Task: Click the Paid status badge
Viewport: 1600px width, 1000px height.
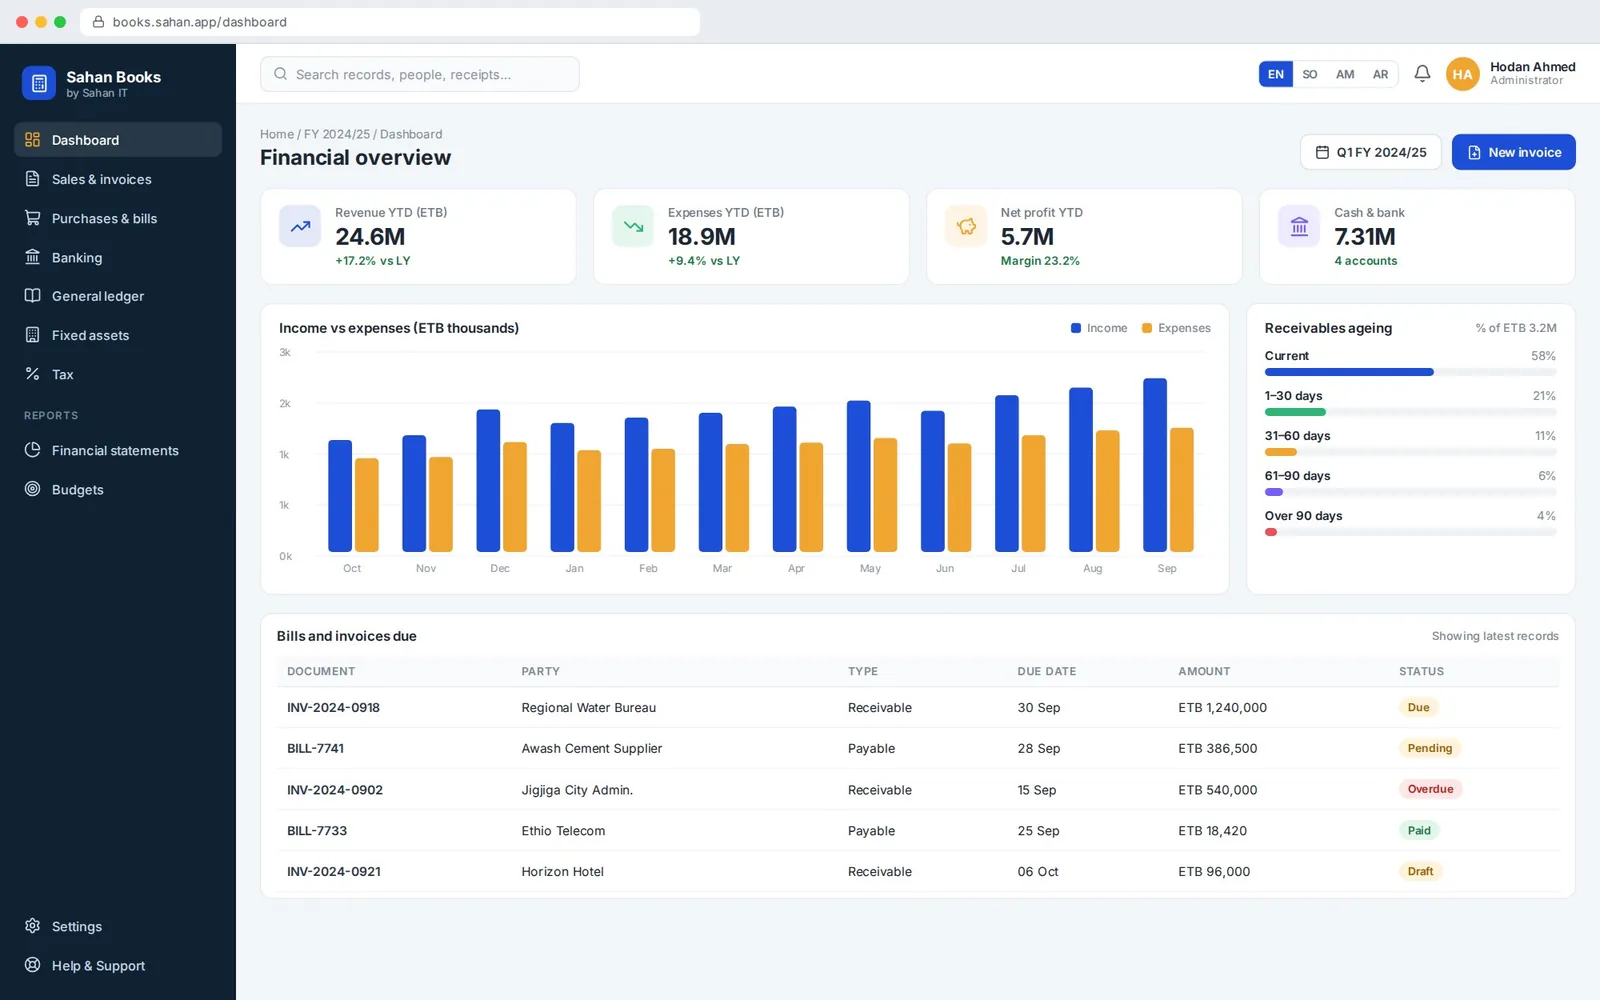Action: tap(1419, 830)
